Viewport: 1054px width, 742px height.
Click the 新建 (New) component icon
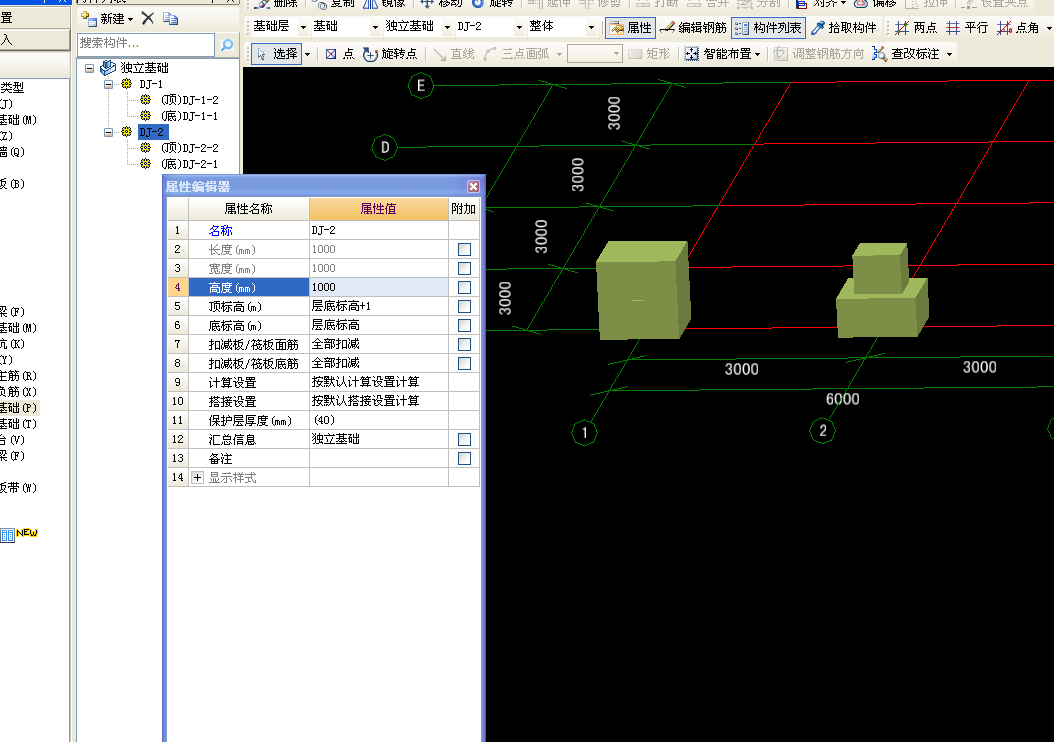(88, 18)
